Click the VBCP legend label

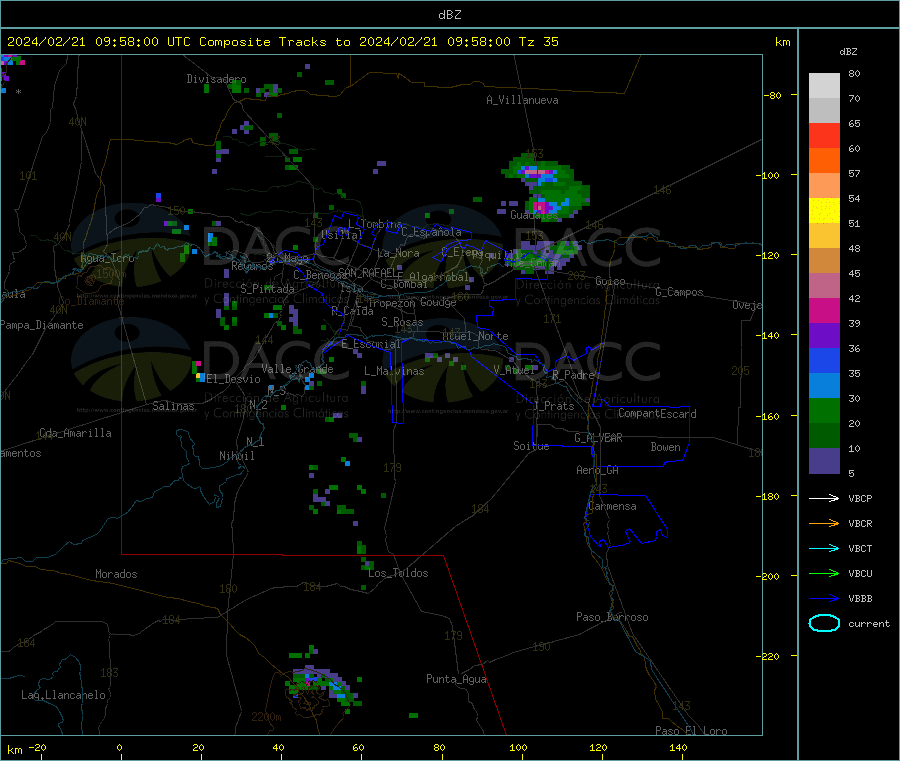pyautogui.click(x=860, y=499)
